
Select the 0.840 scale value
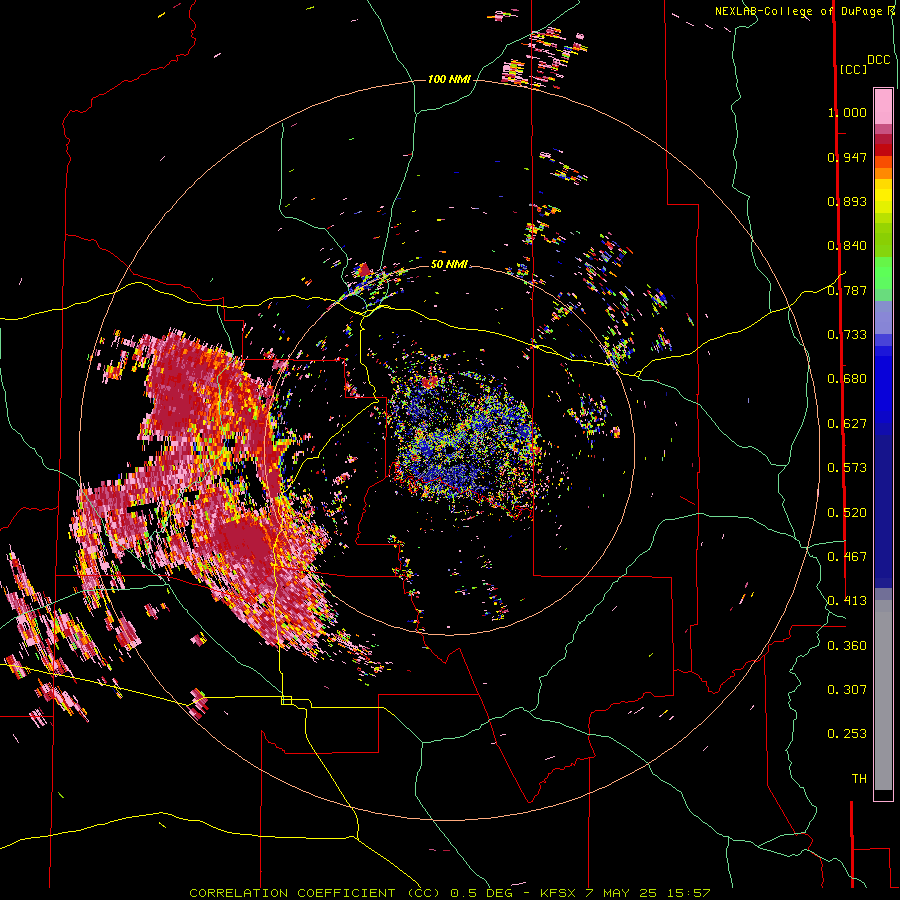[x=847, y=246]
